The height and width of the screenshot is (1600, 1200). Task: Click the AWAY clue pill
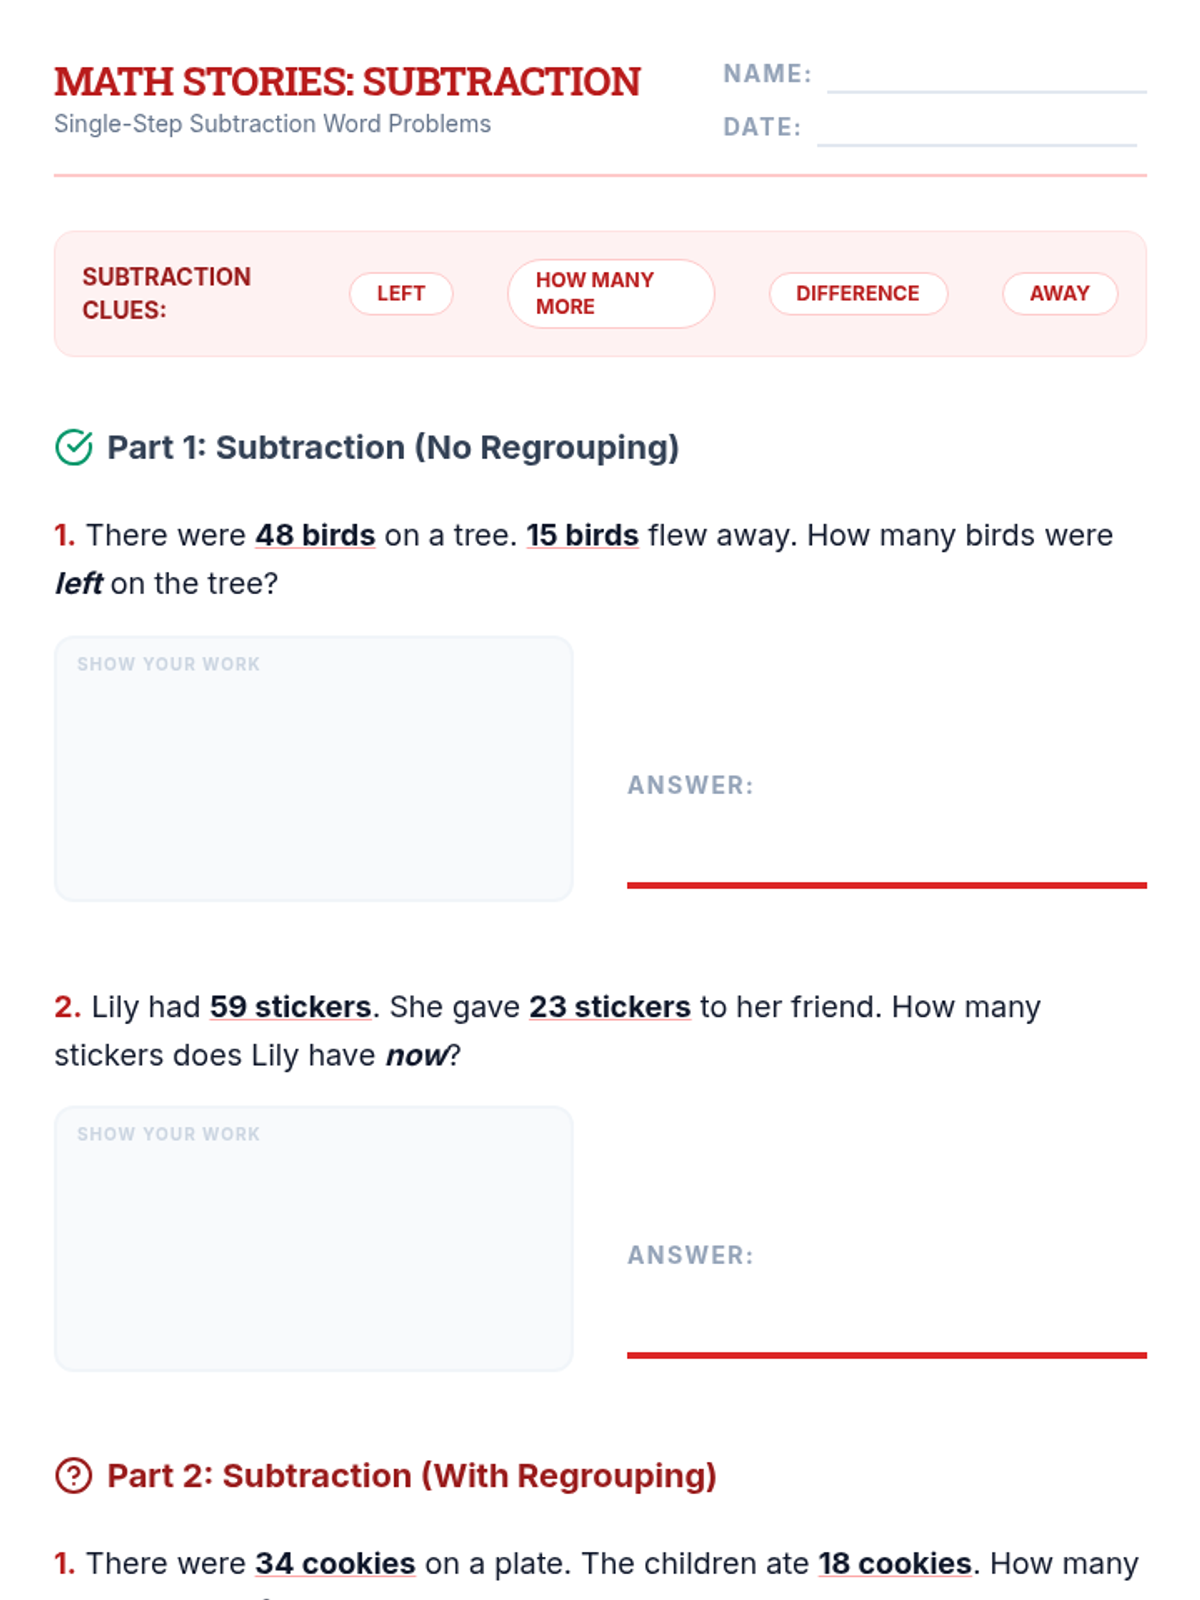1059,294
